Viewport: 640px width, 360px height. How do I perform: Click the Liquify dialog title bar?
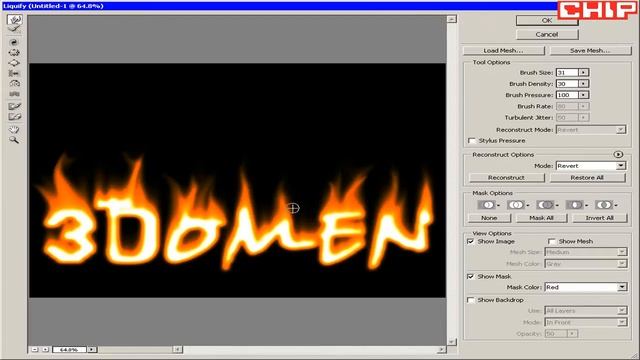click(279, 6)
